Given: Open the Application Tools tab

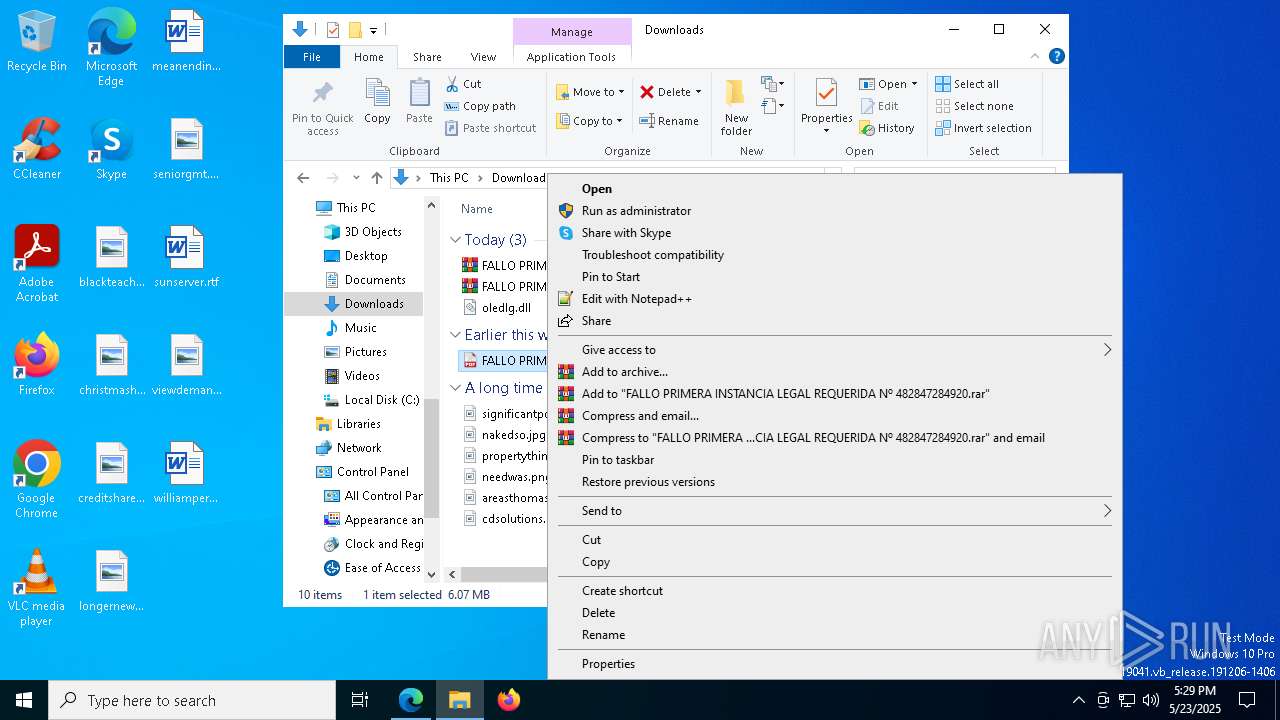Looking at the screenshot, I should click(x=571, y=57).
